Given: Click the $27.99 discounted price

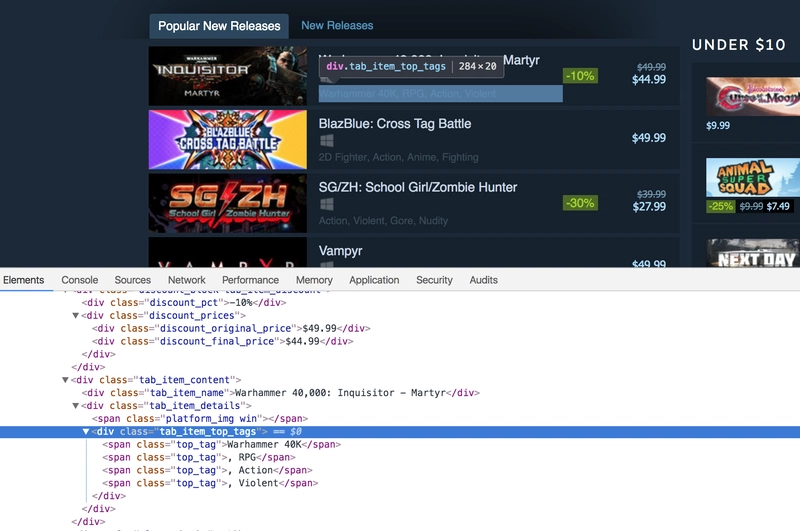Looking at the screenshot, I should click(649, 207).
